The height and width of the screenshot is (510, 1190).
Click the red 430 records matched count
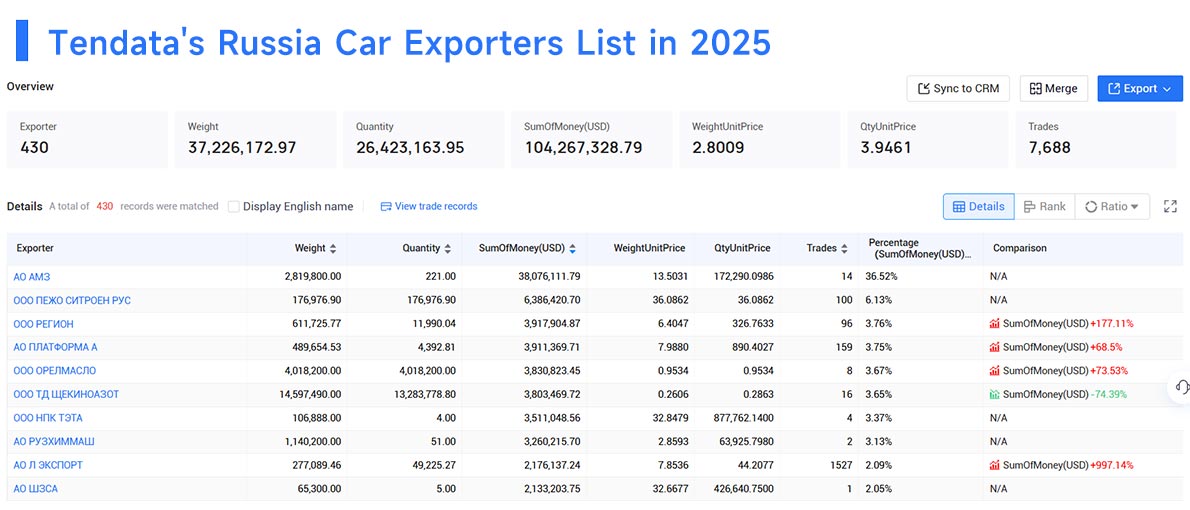105,206
